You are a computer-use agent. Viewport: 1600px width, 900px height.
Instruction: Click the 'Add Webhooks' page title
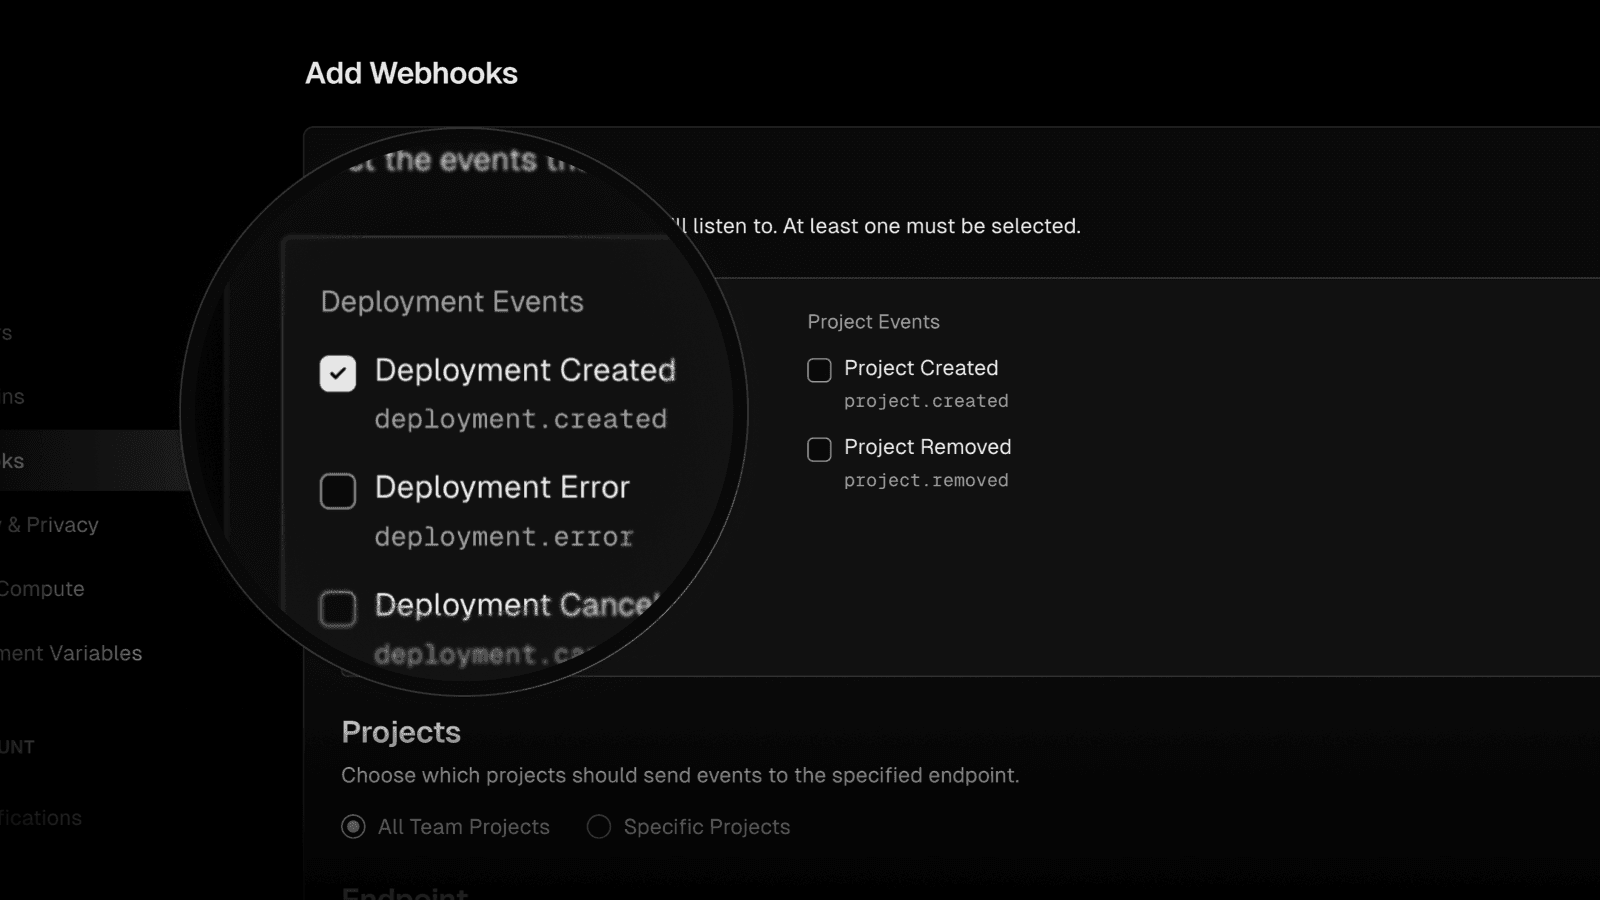(411, 74)
